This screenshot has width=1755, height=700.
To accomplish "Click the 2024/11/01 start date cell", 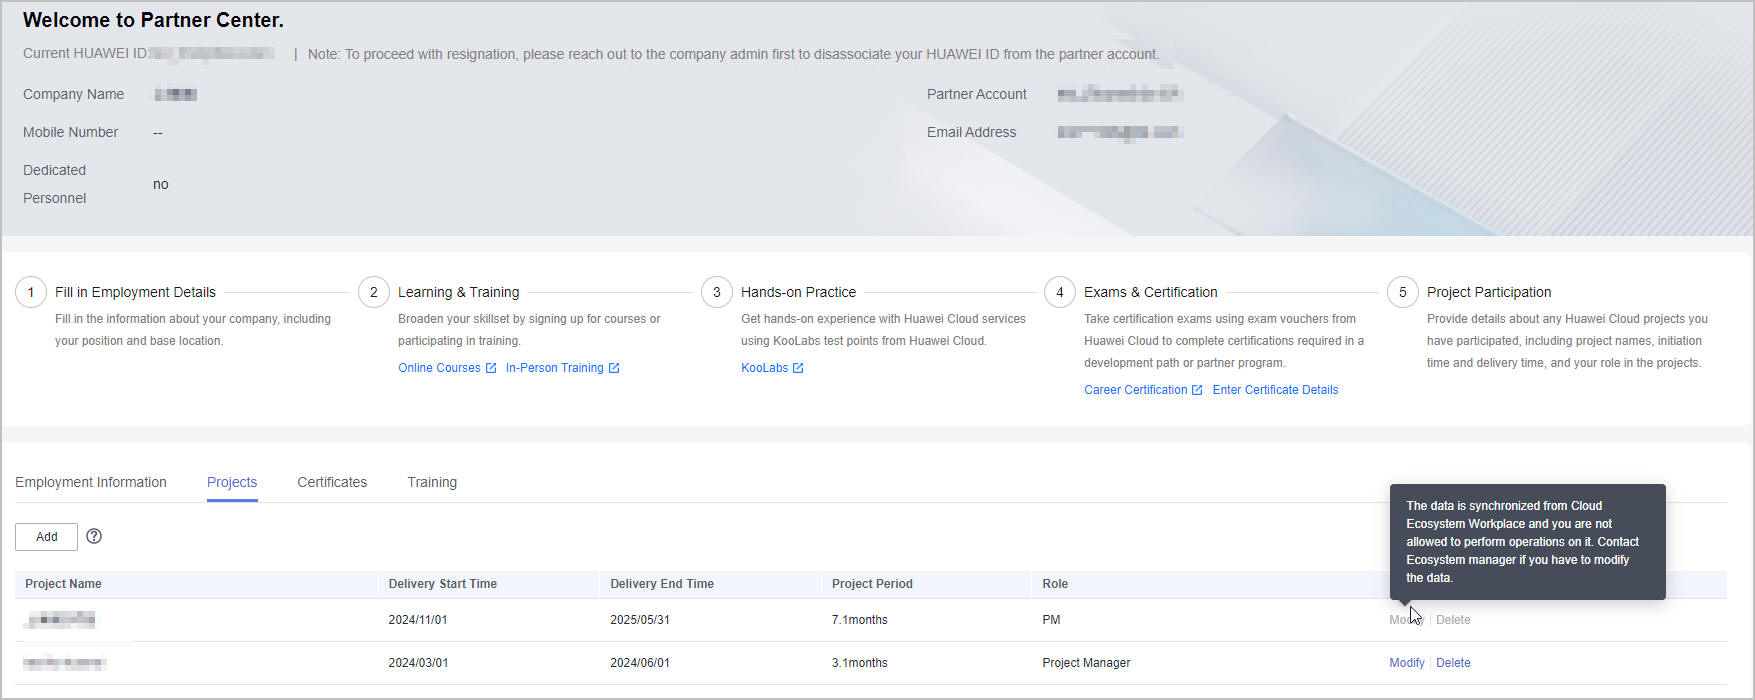I will pyautogui.click(x=418, y=620).
